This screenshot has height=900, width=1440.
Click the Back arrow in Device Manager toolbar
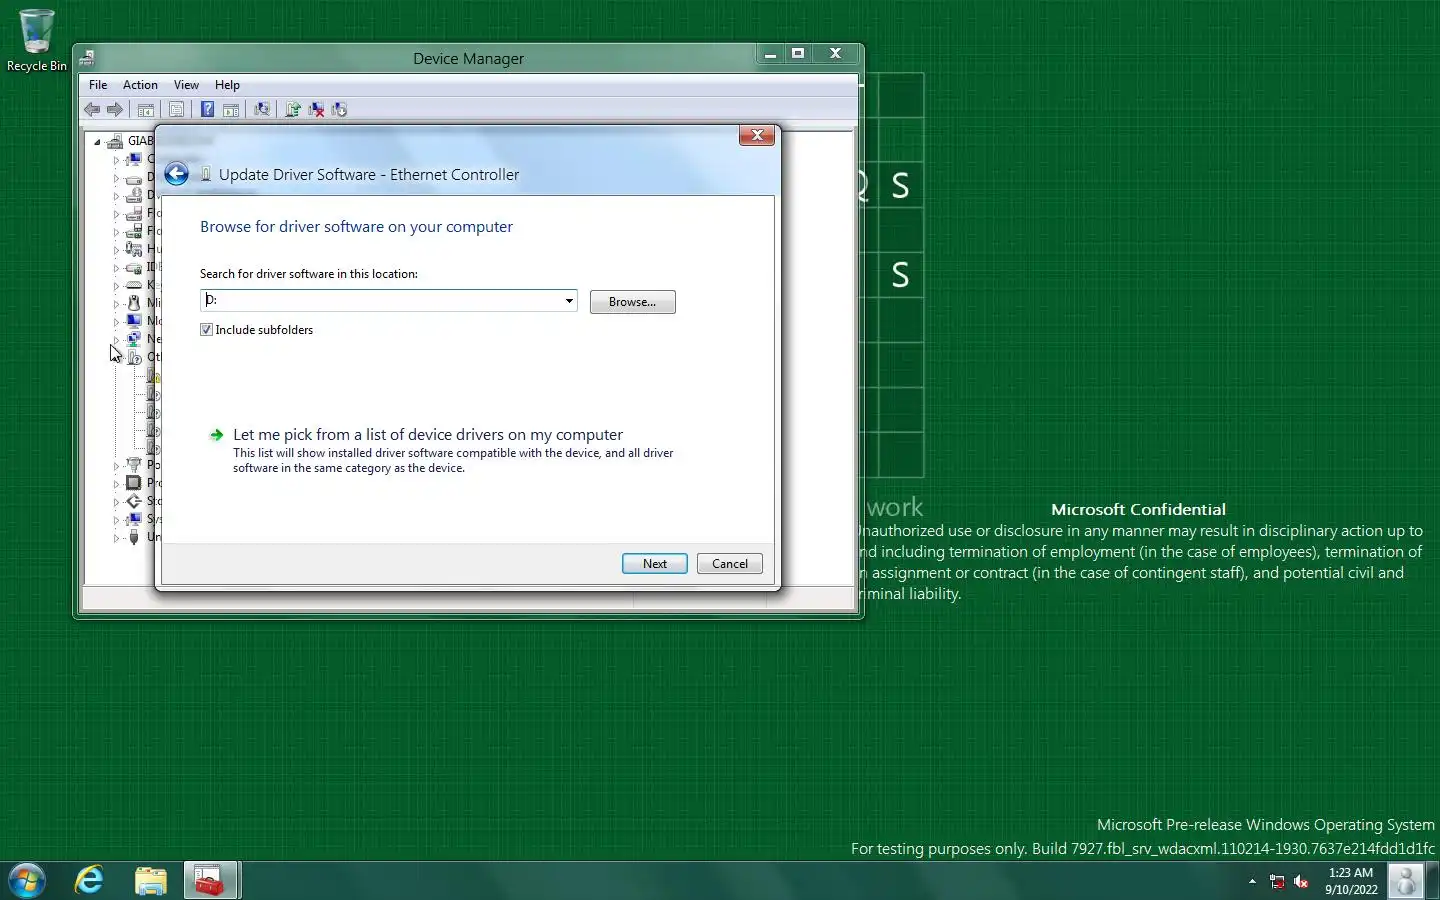click(x=92, y=110)
